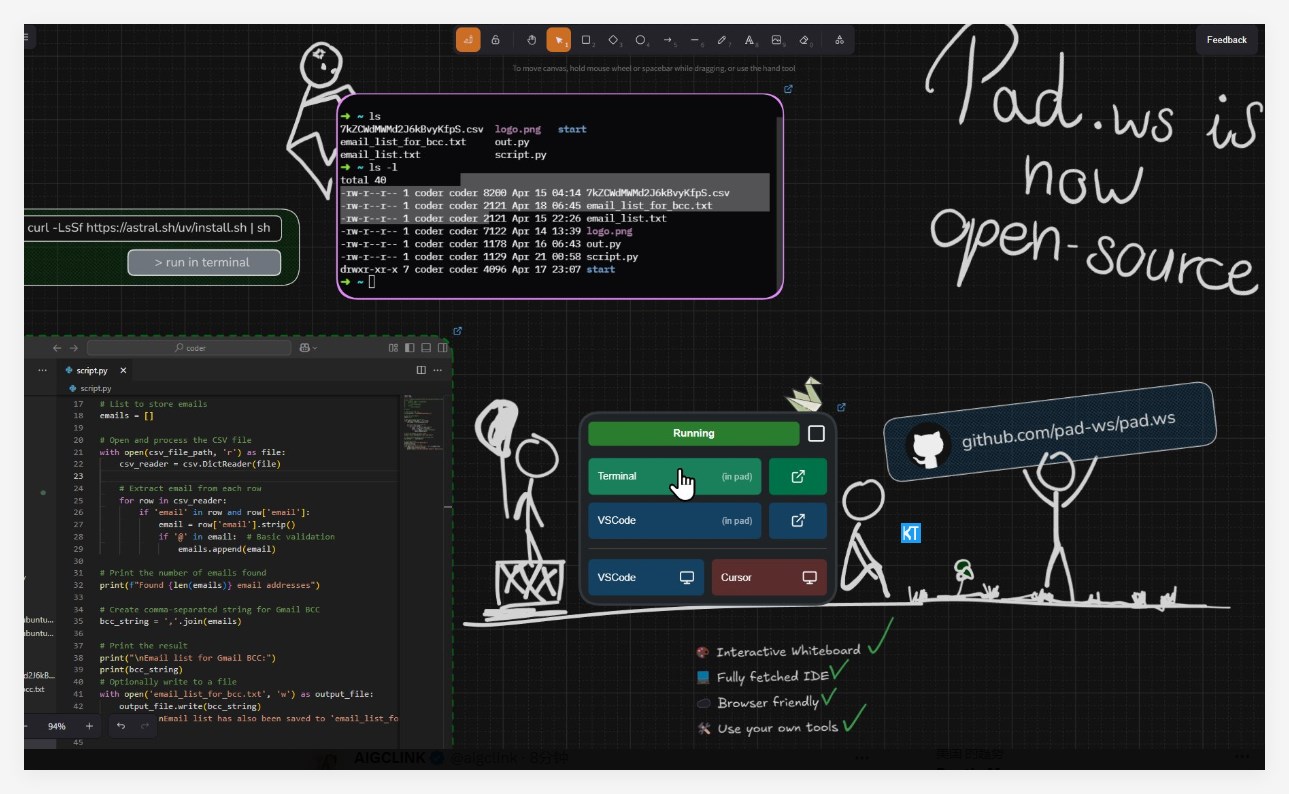Select the Arrow drawing tool

pos(668,40)
